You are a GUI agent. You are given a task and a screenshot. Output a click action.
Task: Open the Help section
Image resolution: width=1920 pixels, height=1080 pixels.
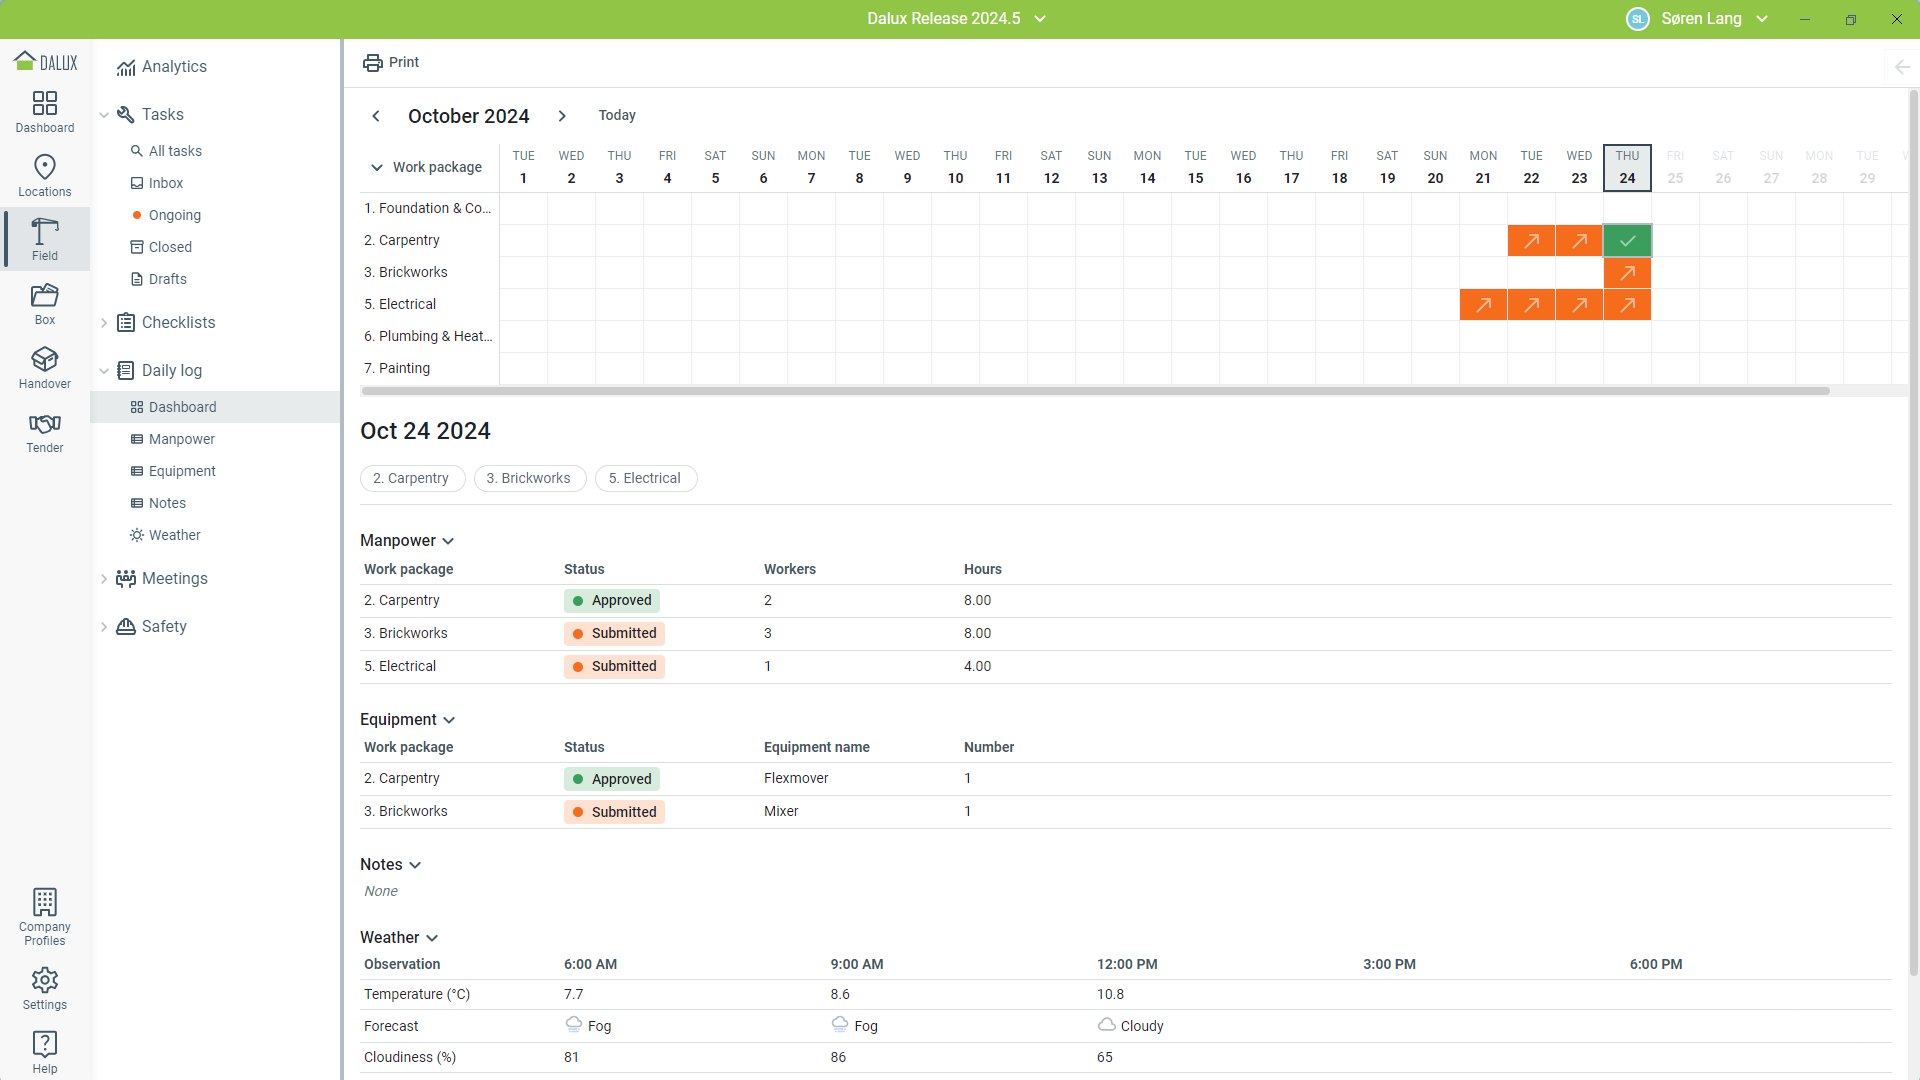click(x=45, y=1051)
